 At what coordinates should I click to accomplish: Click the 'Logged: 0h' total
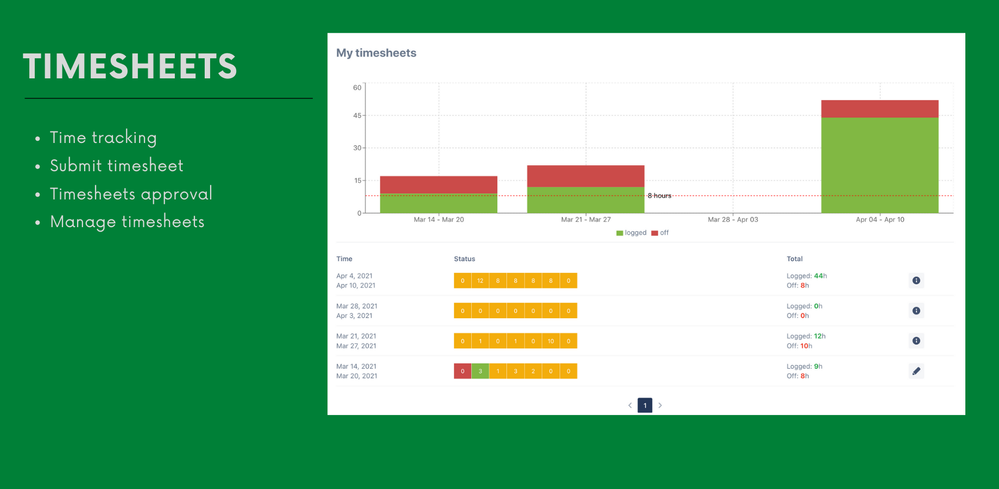coord(805,306)
